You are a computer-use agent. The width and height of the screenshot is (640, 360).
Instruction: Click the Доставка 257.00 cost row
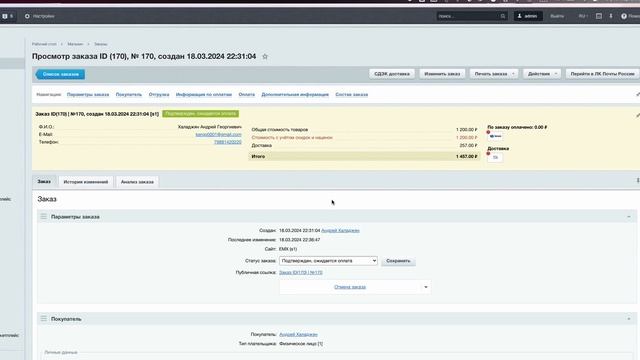[364, 145]
